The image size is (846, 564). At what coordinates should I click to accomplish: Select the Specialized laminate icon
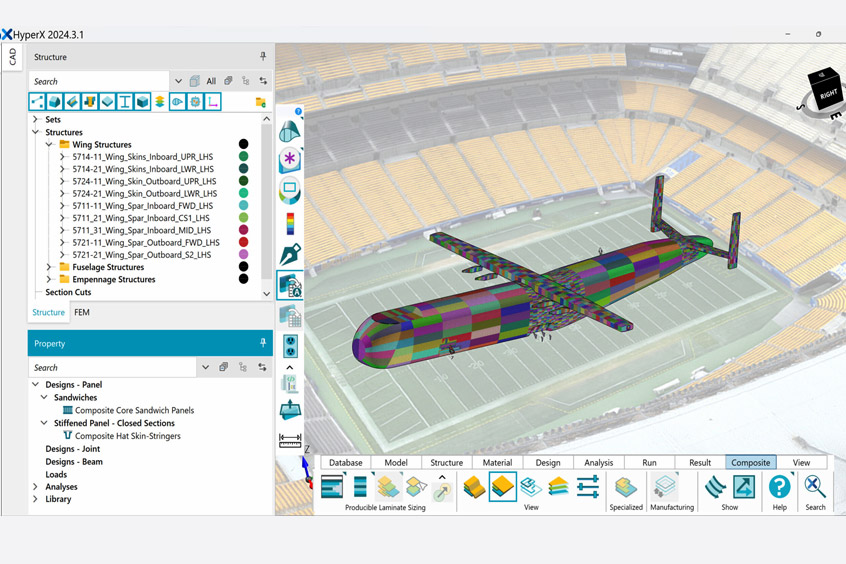pyautogui.click(x=626, y=487)
